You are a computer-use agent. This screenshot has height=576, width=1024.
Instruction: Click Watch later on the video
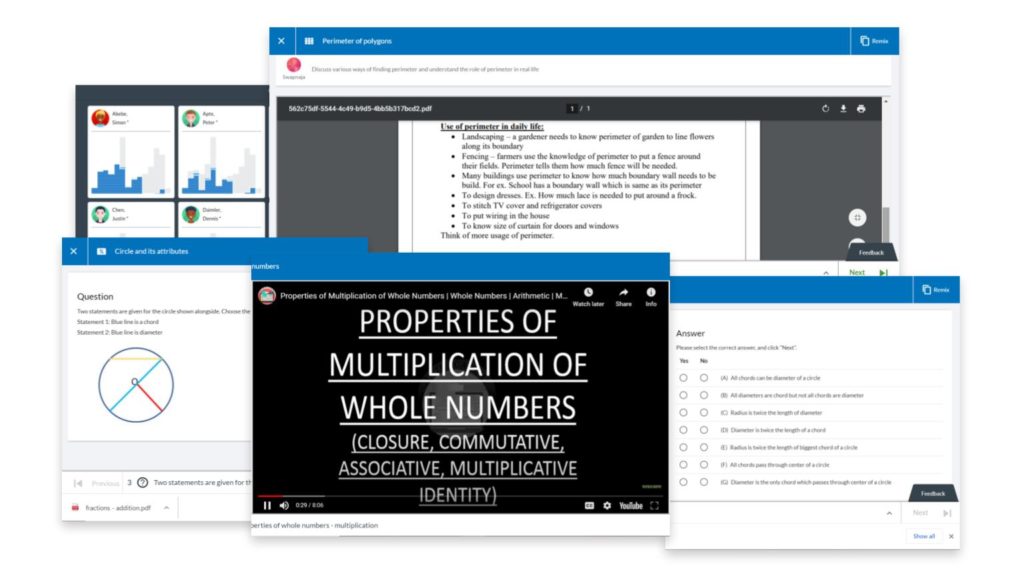(588, 296)
